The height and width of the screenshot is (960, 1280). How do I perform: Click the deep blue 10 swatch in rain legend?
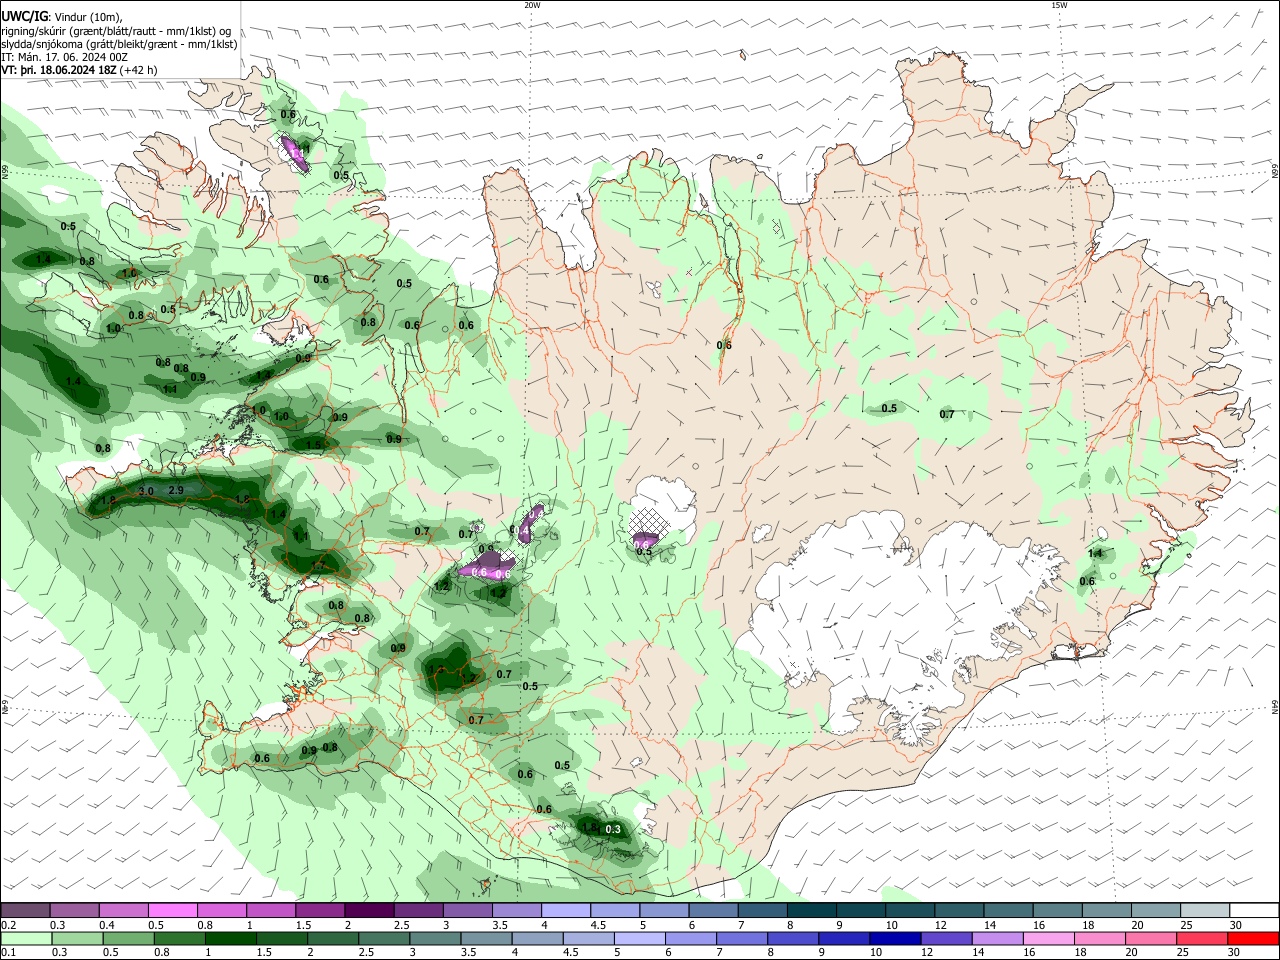[893, 938]
